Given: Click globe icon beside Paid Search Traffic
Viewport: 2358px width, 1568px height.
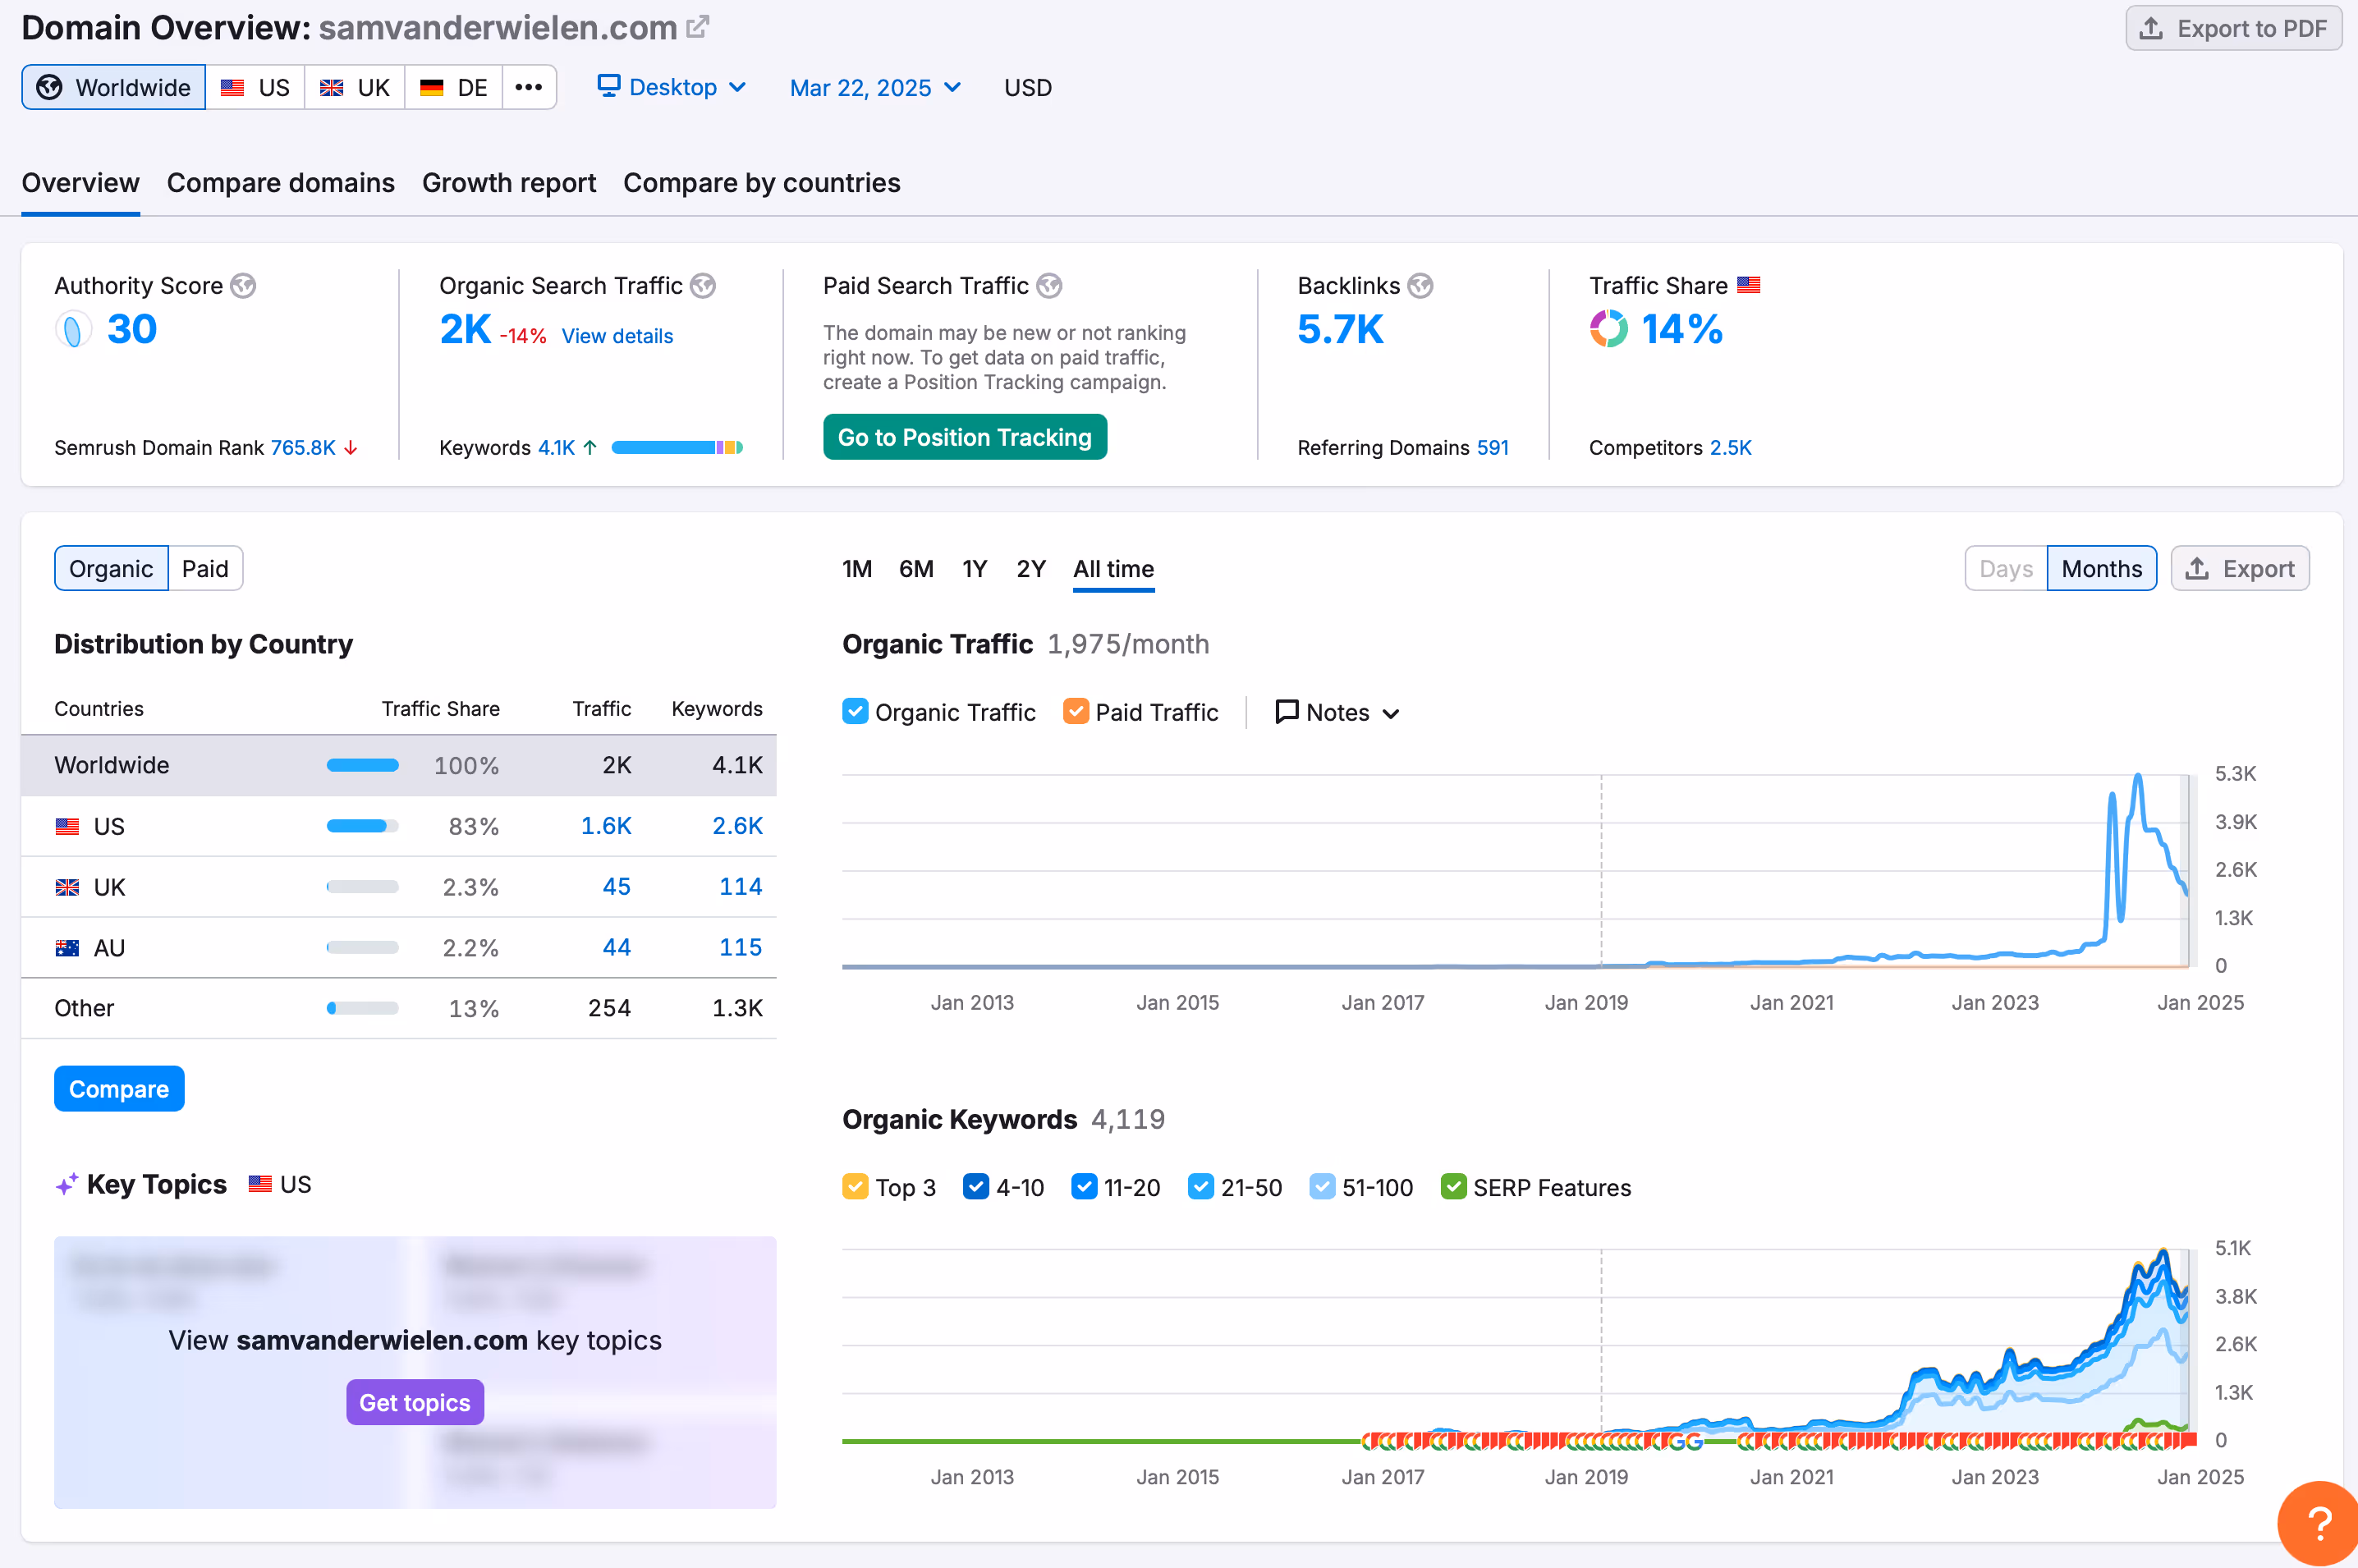Looking at the screenshot, I should coord(1049,286).
